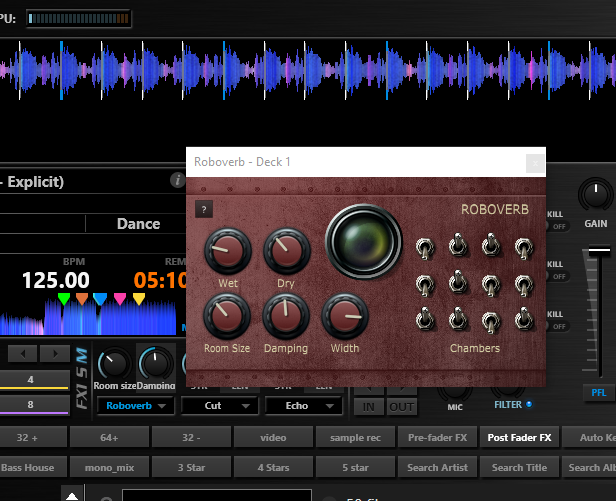Flip first chamber switch in bottom row
Image resolution: width=616 pixels, height=501 pixels.
point(425,317)
